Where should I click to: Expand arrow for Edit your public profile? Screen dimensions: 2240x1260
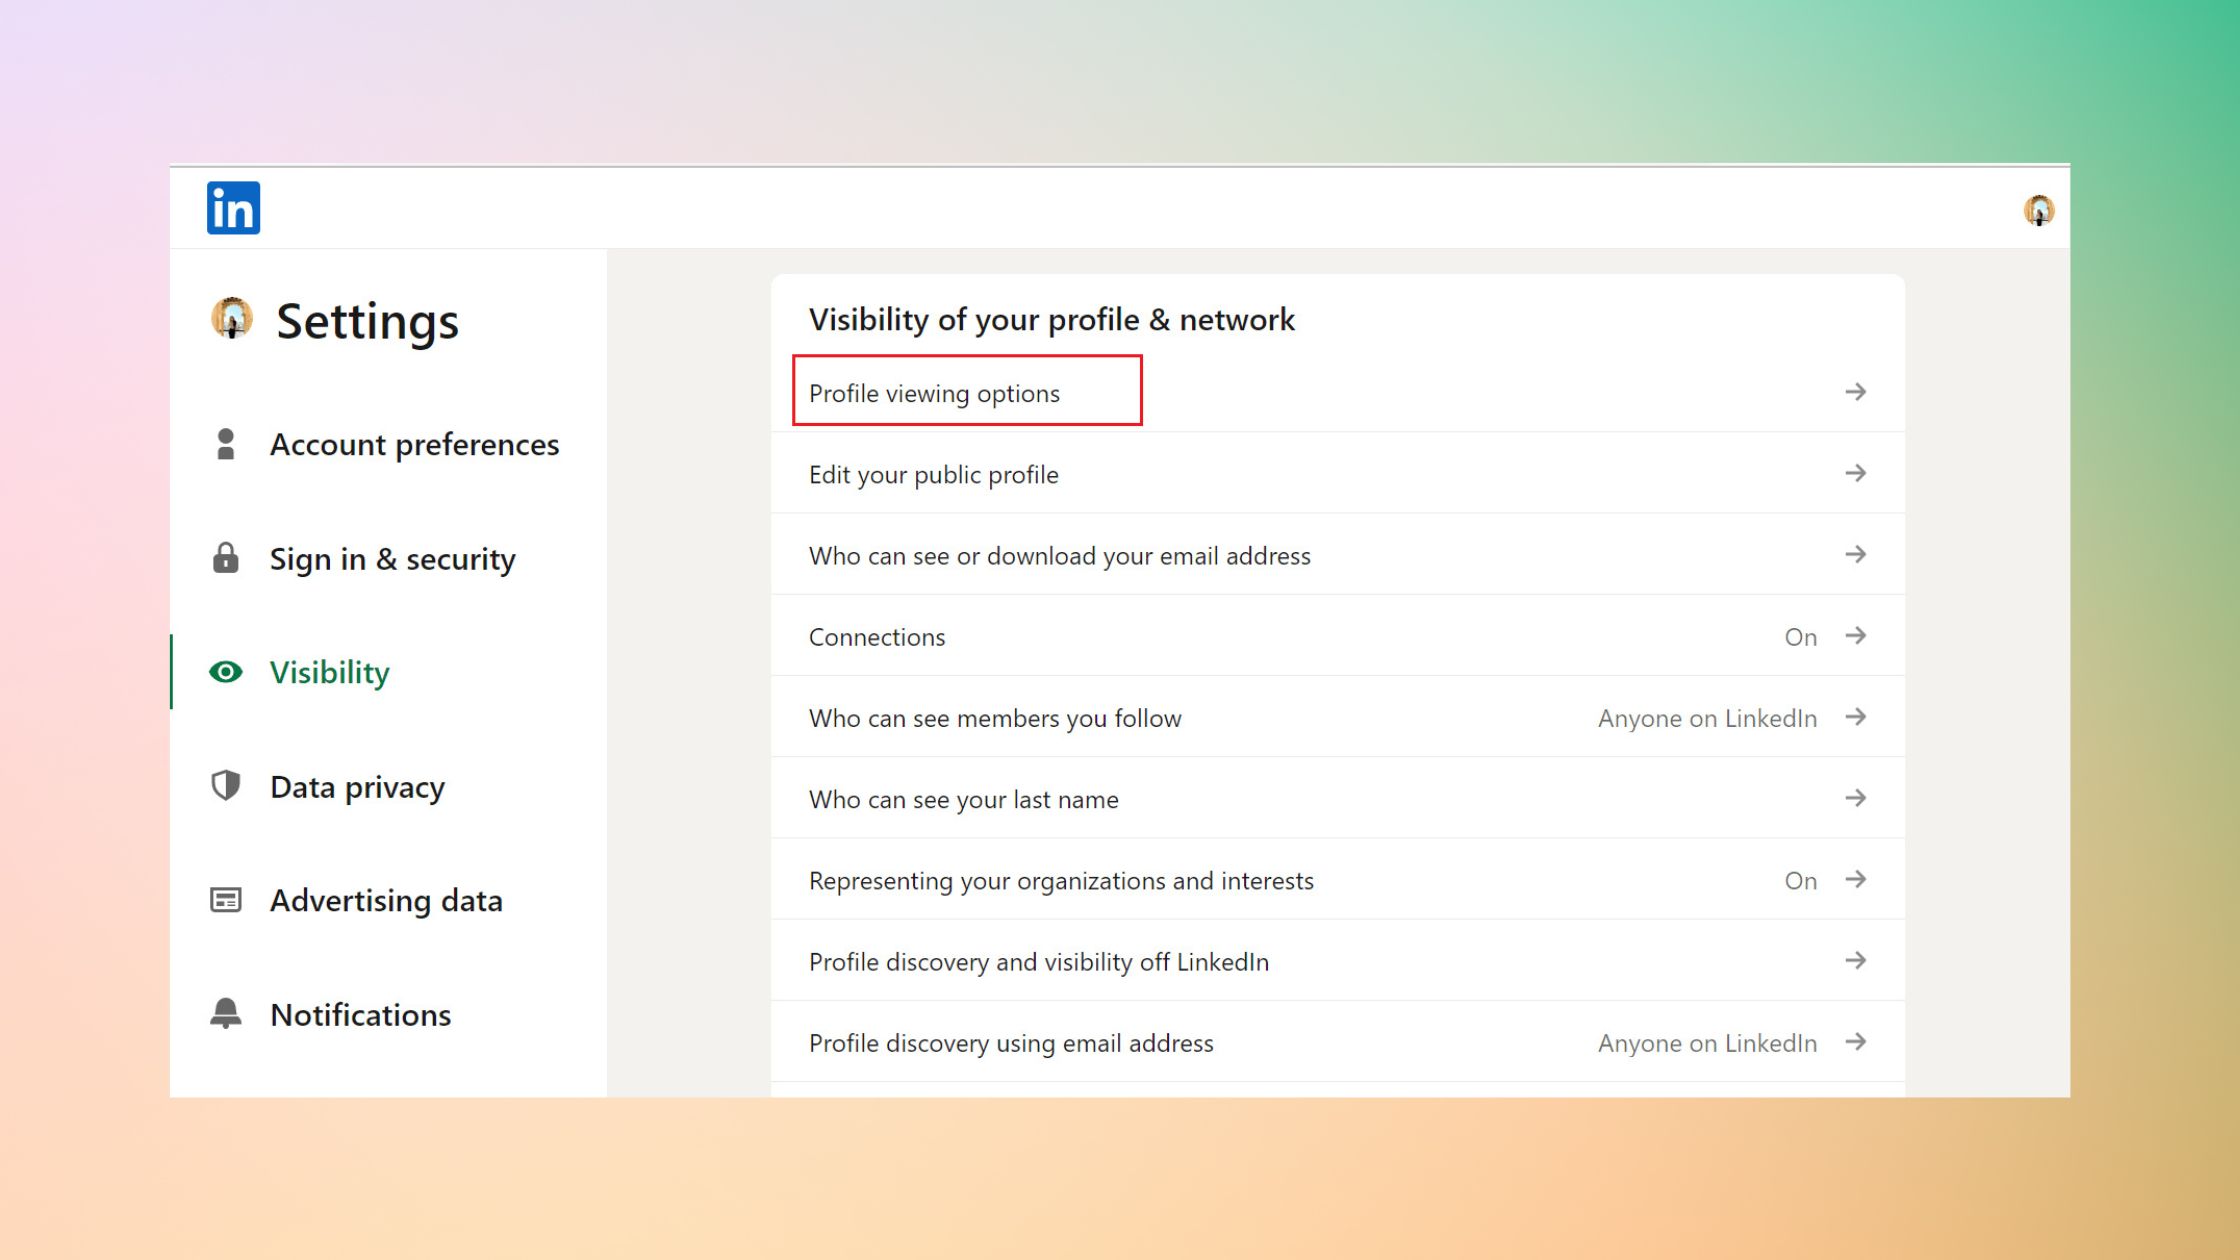tap(1855, 473)
